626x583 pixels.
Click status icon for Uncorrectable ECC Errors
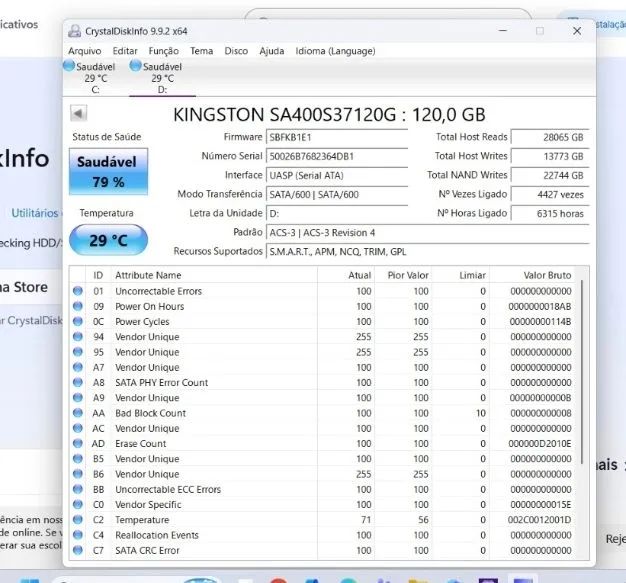click(x=78, y=489)
